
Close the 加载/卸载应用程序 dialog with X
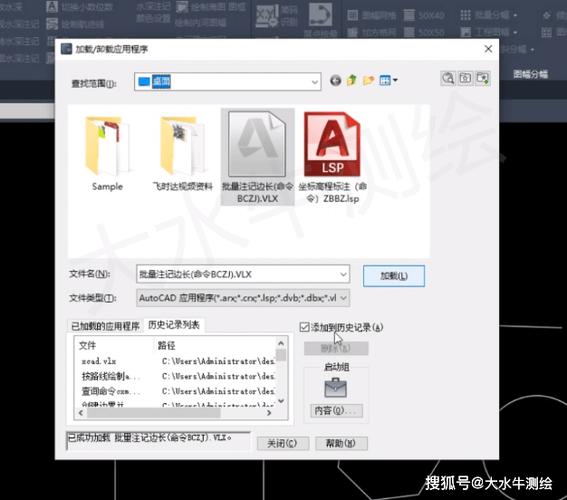coord(488,49)
